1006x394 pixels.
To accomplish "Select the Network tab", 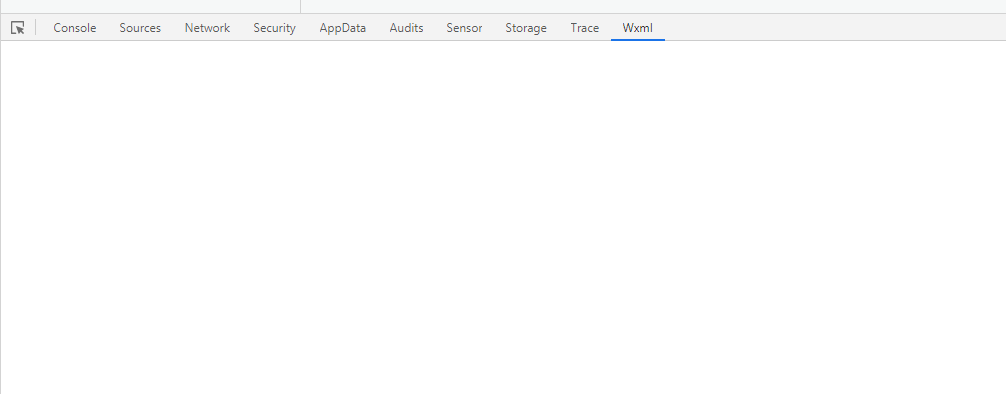I will pos(207,28).
